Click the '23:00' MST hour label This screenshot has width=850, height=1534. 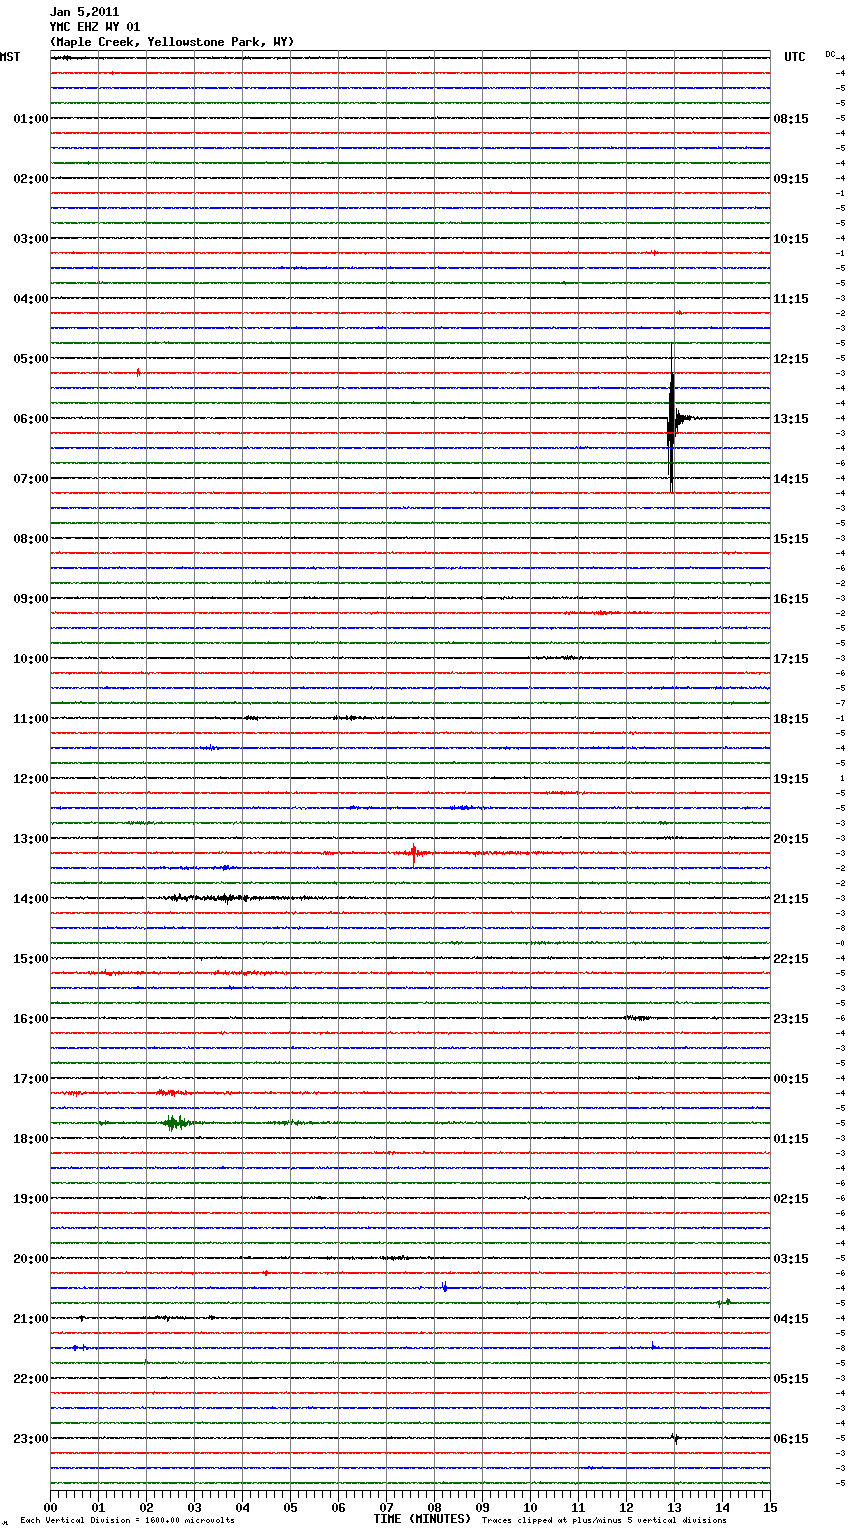[x=31, y=1439]
